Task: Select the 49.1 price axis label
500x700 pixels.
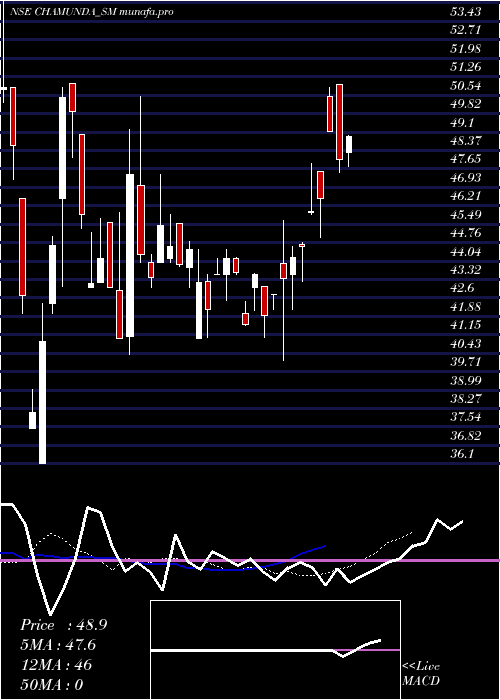Action: tap(462, 123)
